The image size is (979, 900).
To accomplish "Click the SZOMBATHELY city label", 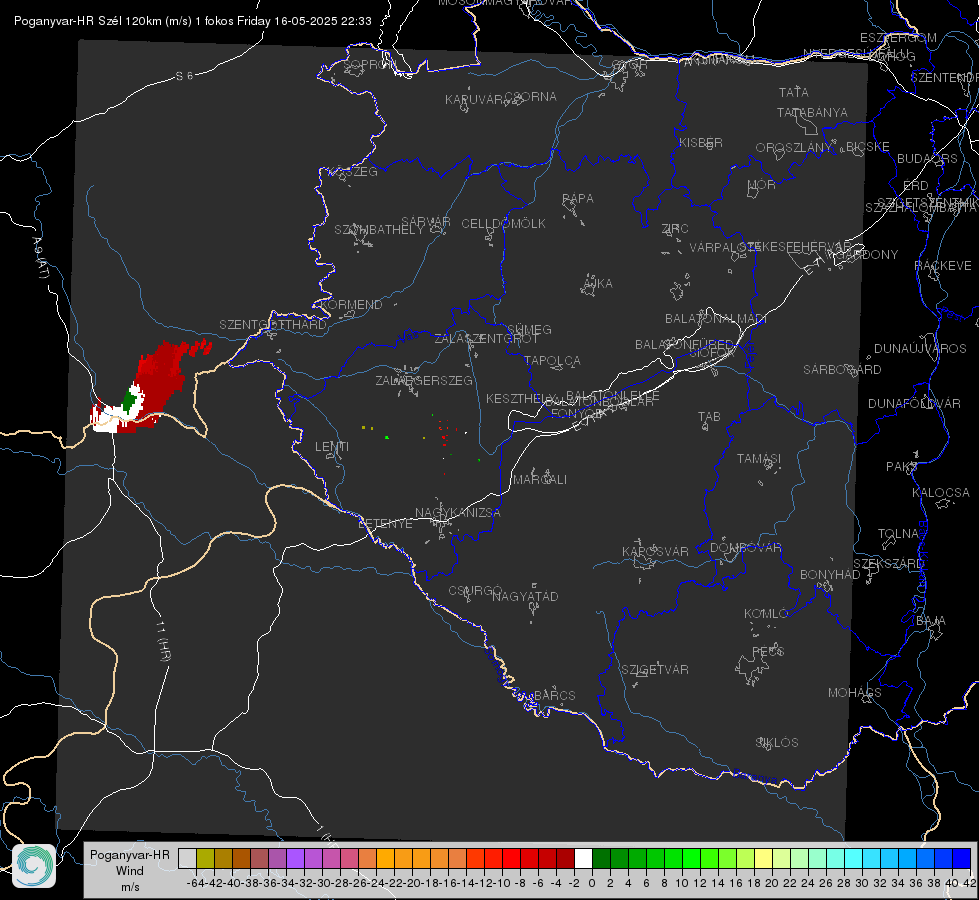I will pos(379,230).
